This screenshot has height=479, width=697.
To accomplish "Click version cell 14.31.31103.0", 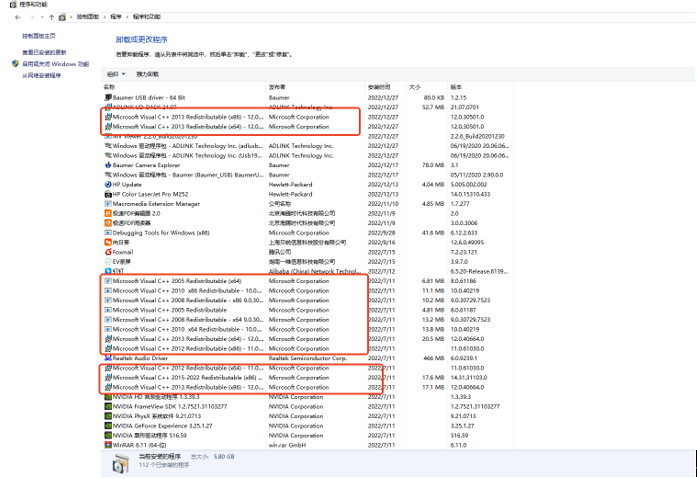I will point(469,378).
